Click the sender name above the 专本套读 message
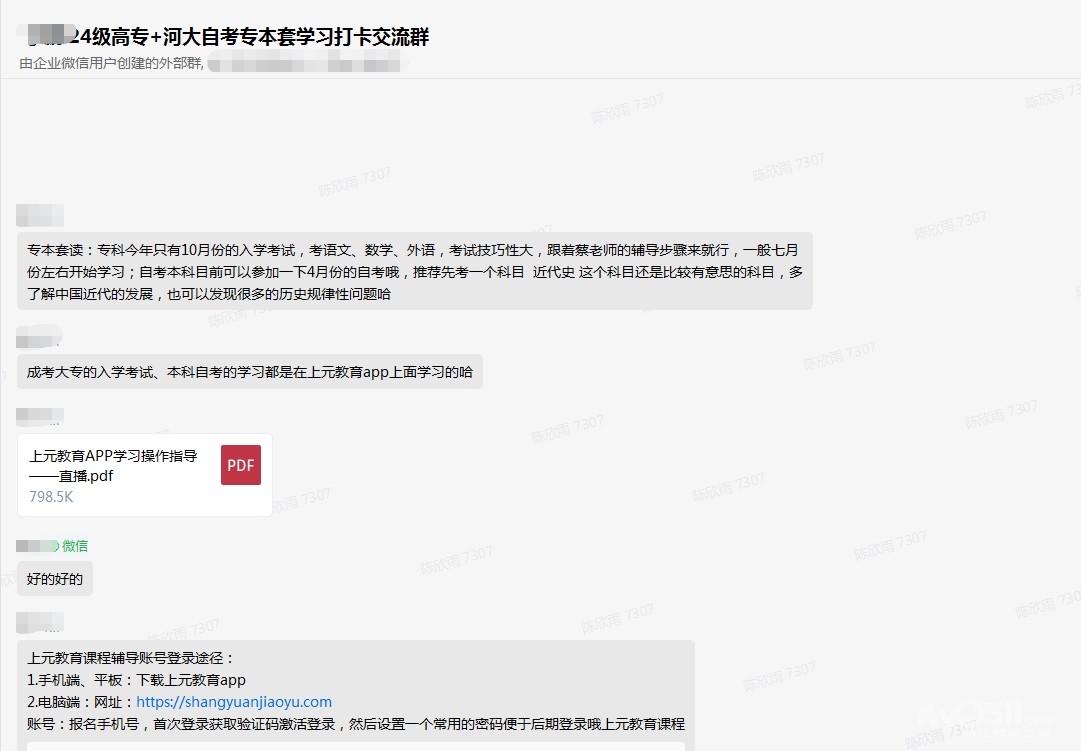The image size is (1081, 751). 40,215
